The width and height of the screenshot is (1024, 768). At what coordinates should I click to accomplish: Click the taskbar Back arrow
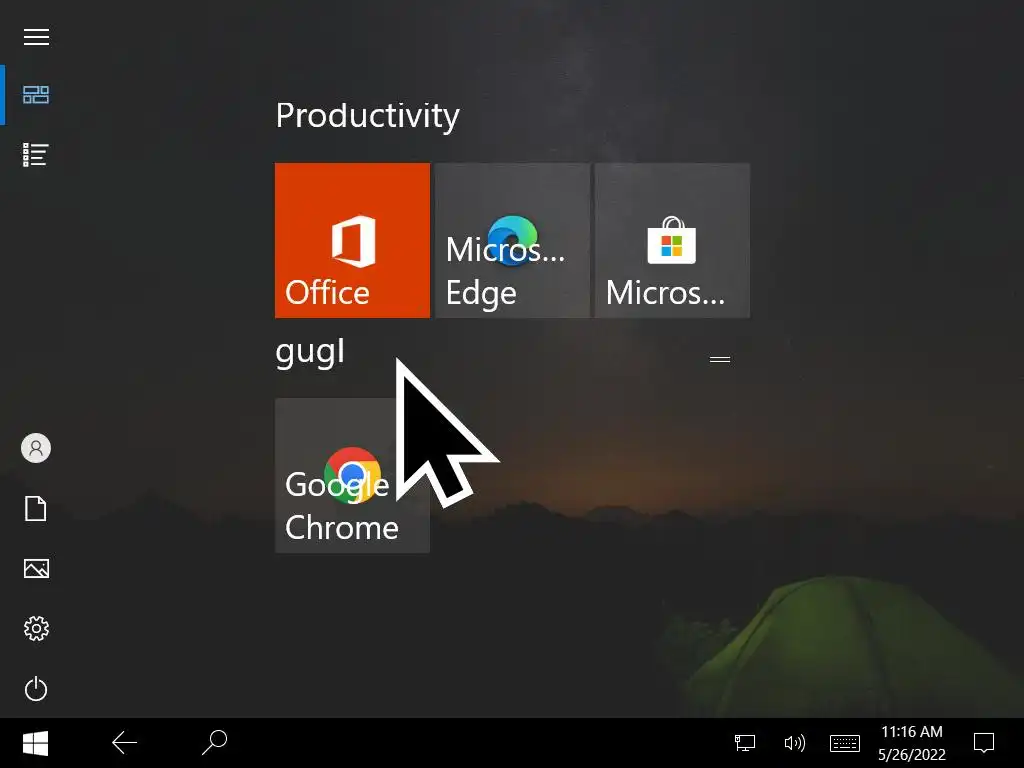pyautogui.click(x=124, y=743)
